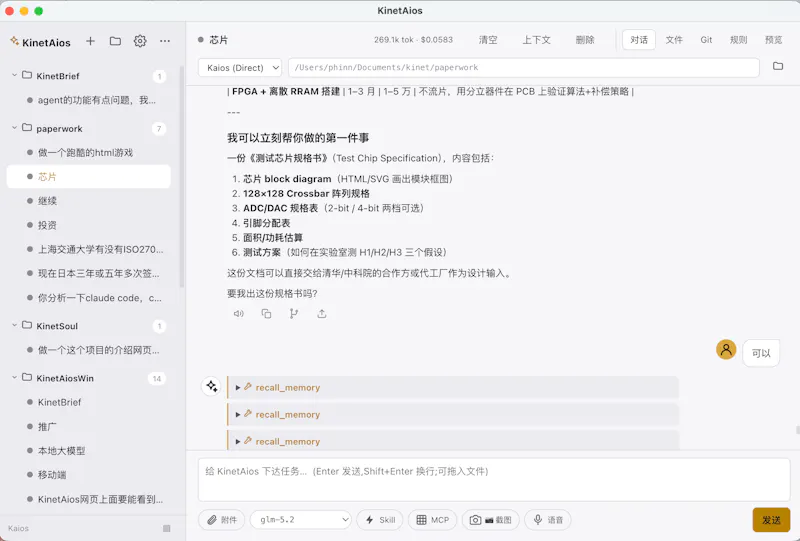Viewport: 800px width, 541px height.
Task: Click the '269.1k tok · $0.0583' usage text
Action: (413, 40)
